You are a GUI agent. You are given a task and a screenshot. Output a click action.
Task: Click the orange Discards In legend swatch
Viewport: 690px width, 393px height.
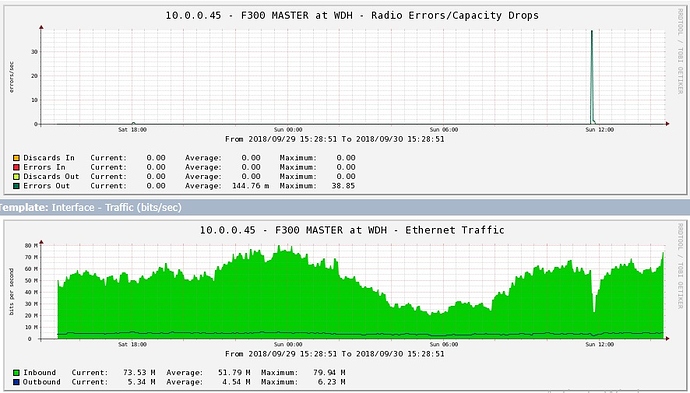point(16,158)
